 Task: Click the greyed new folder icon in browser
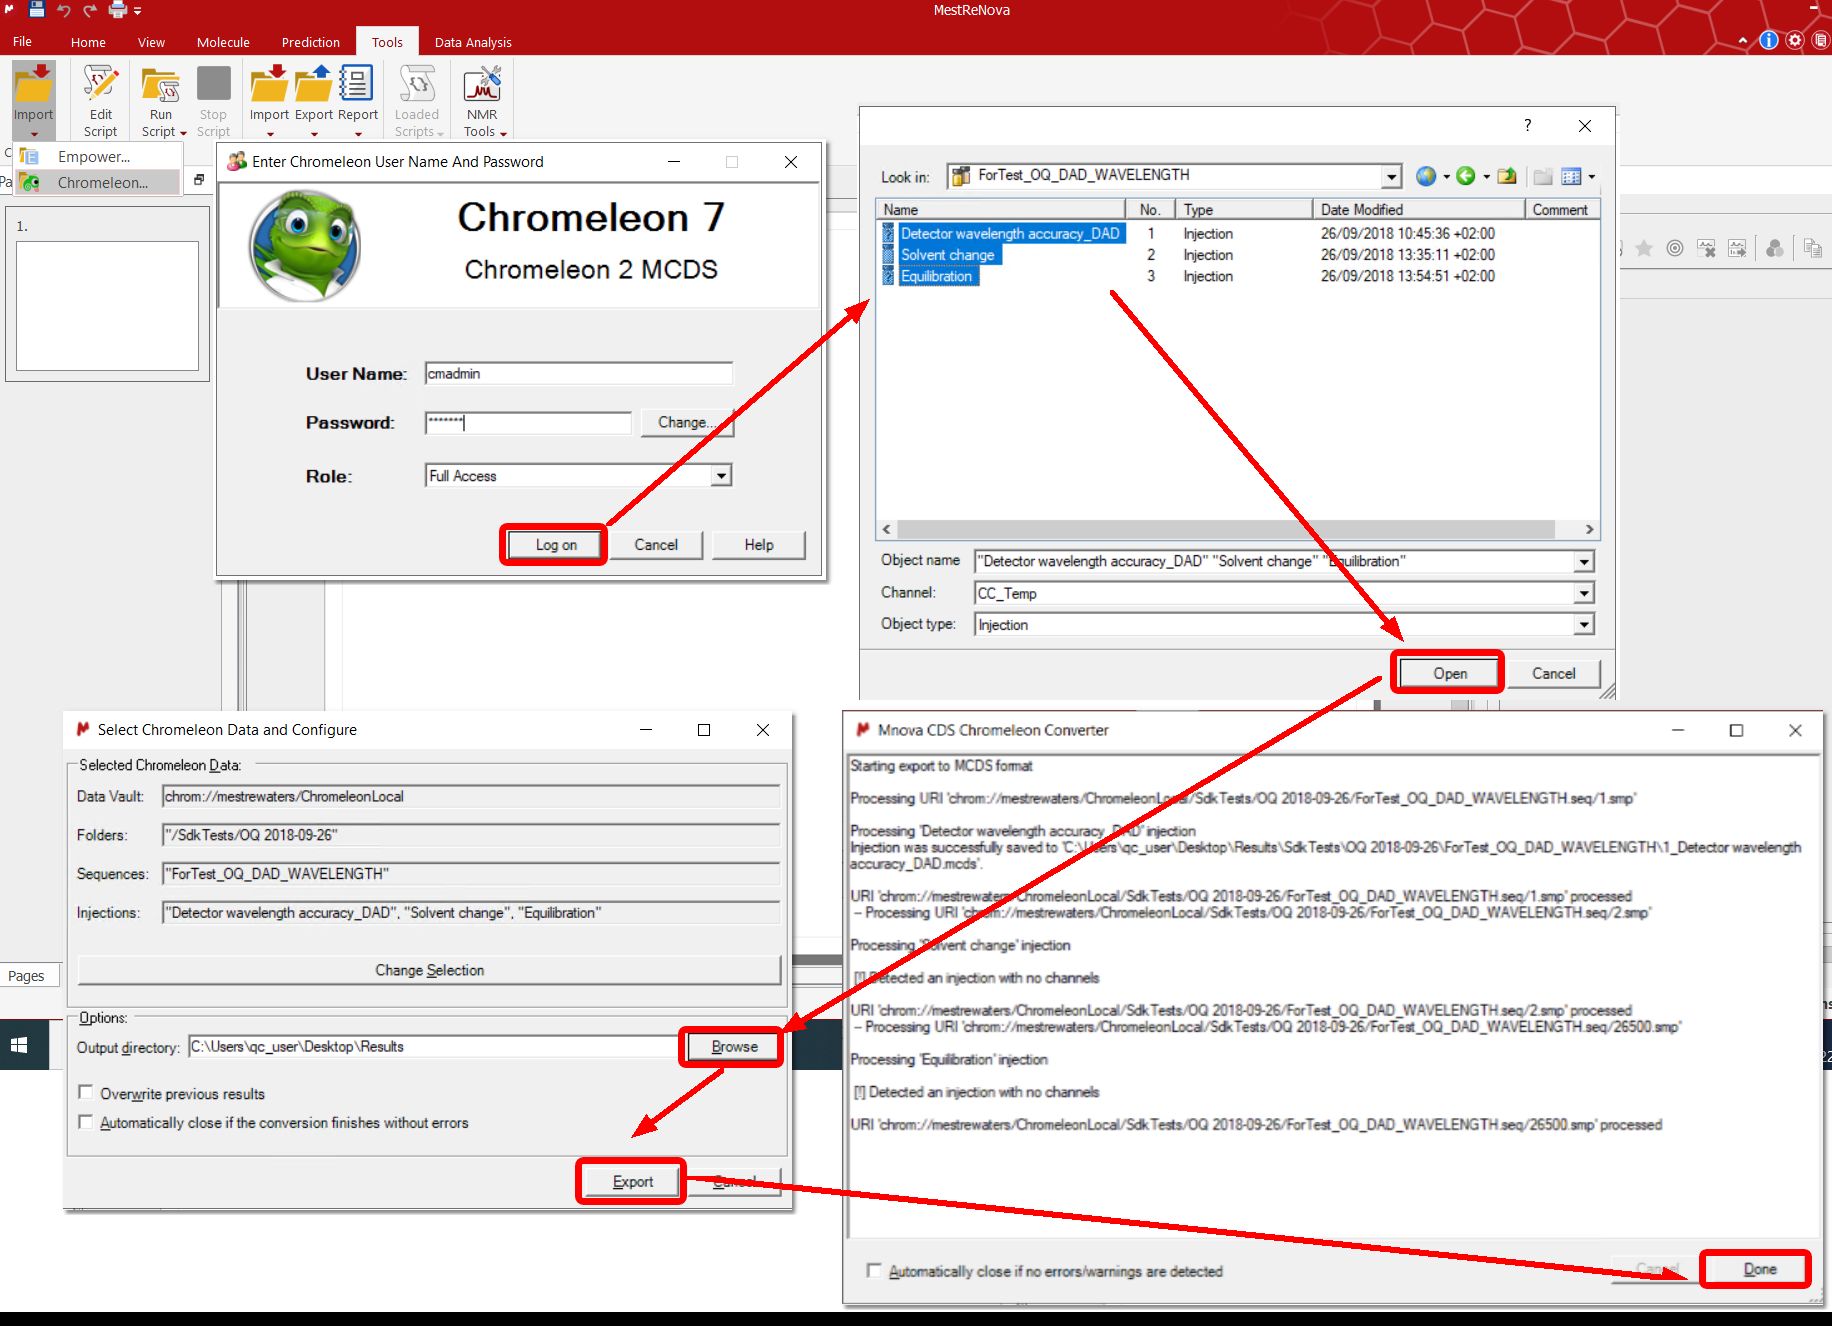(1543, 177)
